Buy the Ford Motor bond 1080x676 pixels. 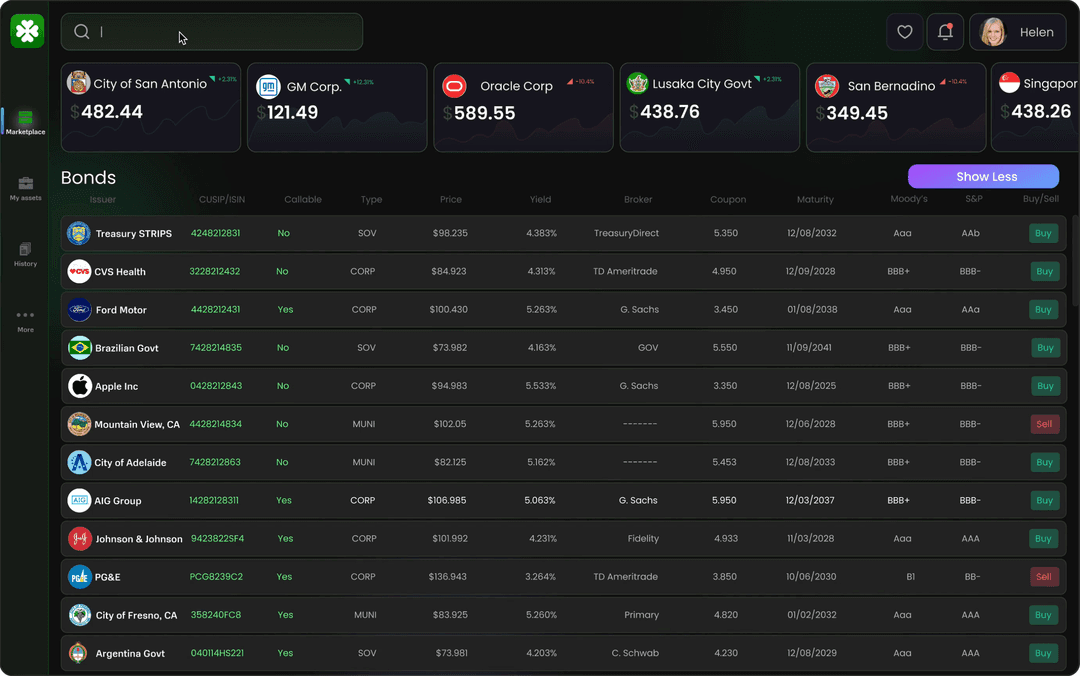1043,309
